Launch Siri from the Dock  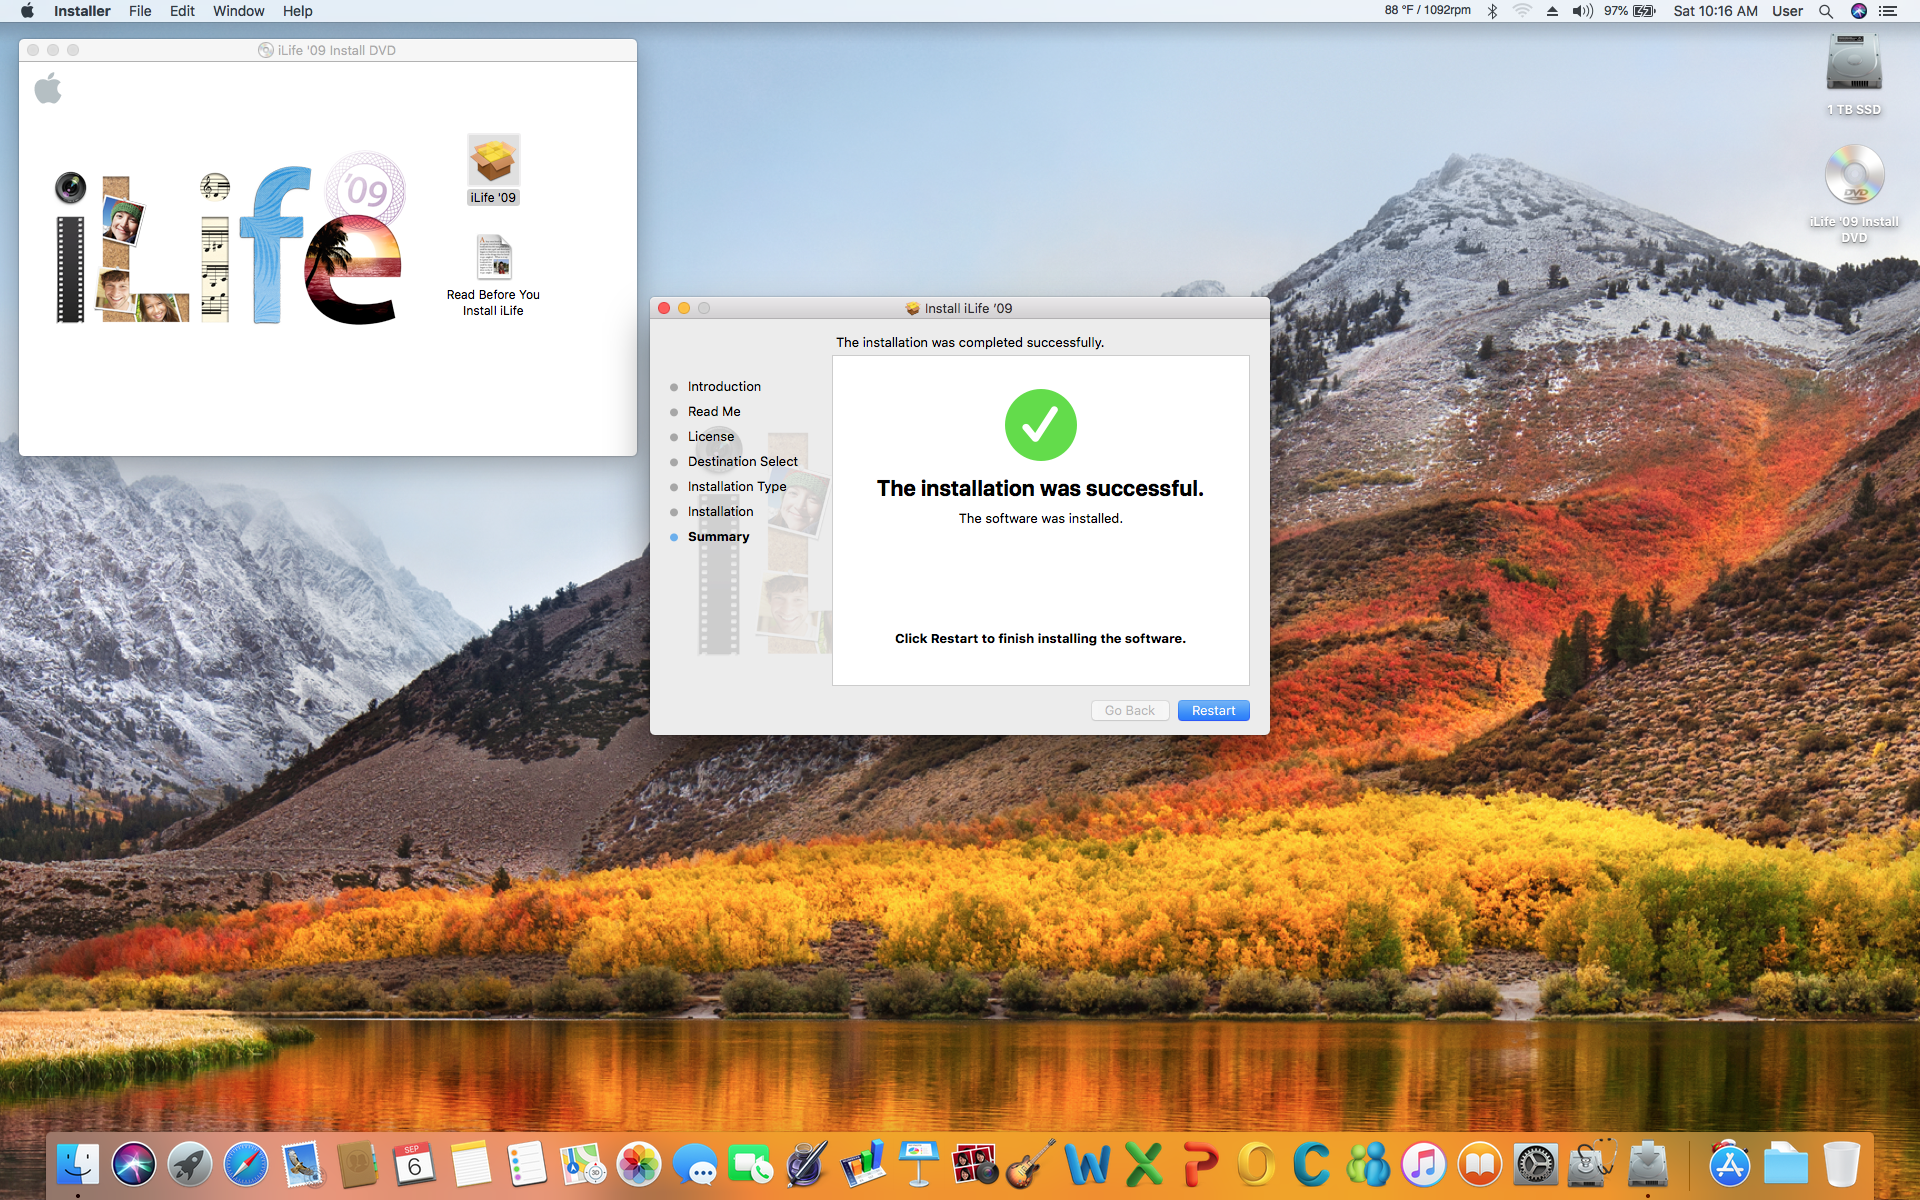(x=134, y=1164)
